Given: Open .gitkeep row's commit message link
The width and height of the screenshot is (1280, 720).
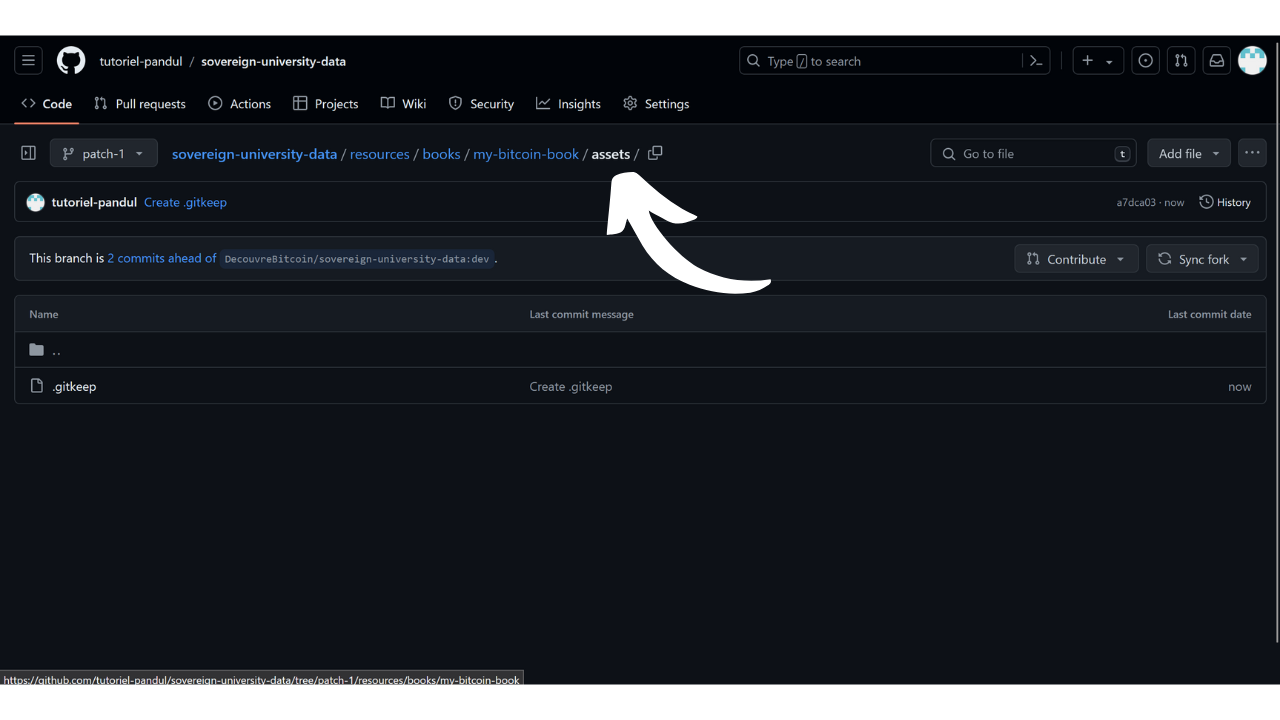Looking at the screenshot, I should pos(571,386).
